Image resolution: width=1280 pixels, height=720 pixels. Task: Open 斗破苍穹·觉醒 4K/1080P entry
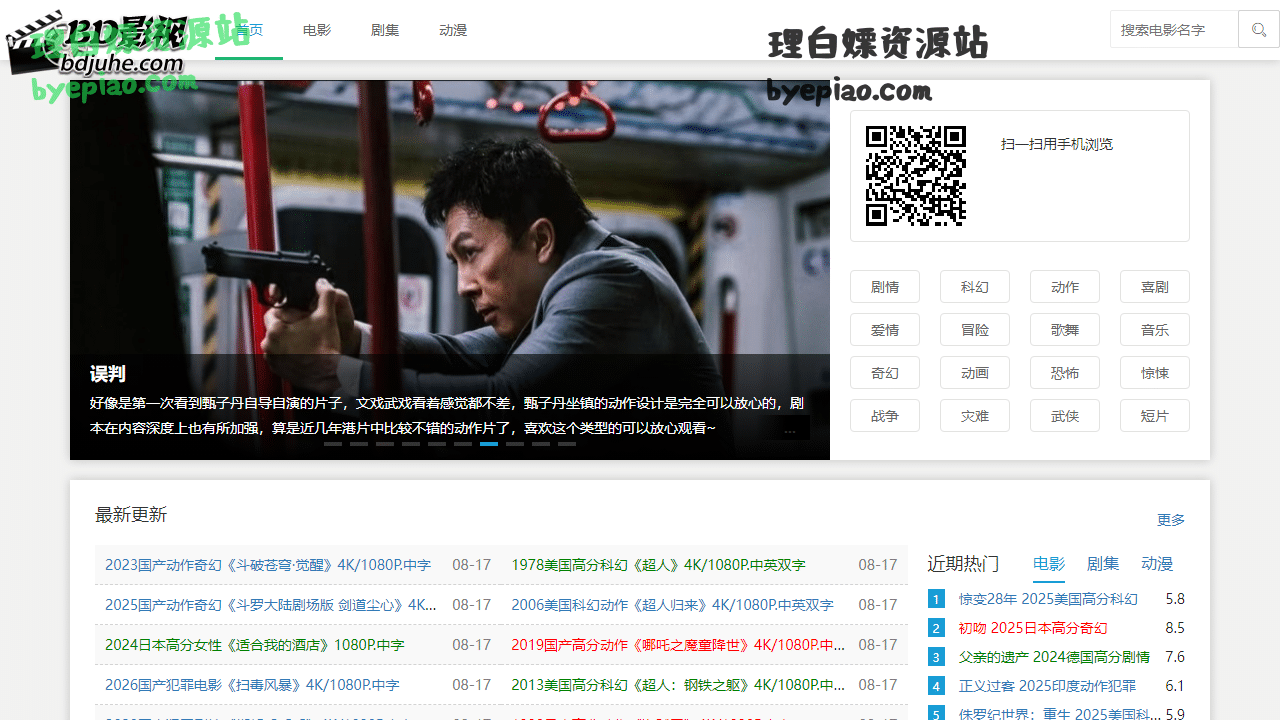click(268, 565)
